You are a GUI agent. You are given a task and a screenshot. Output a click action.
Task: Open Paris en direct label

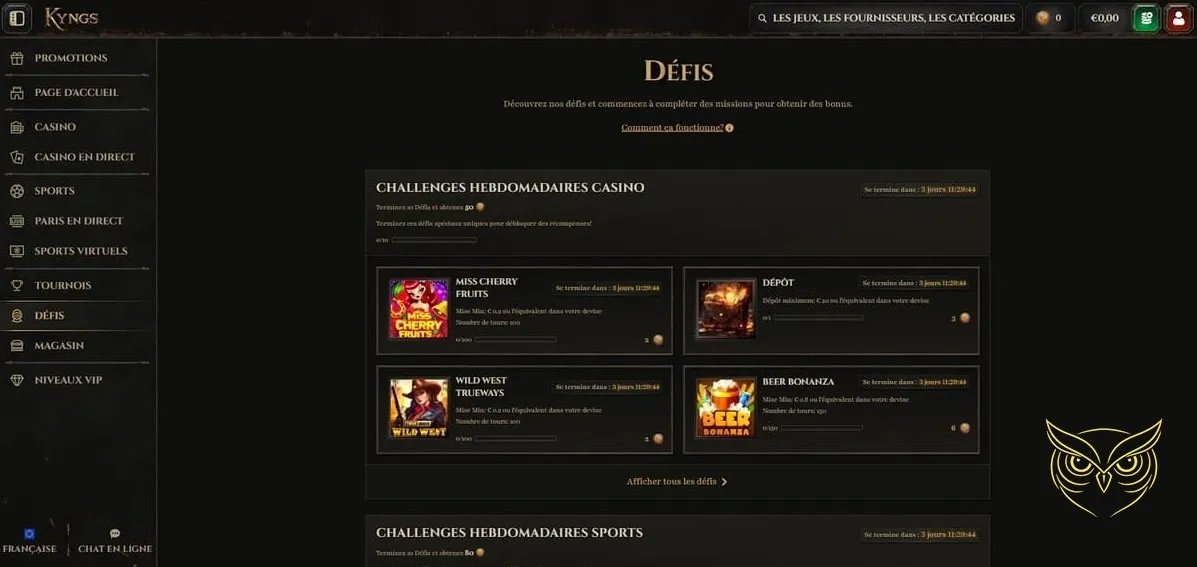(x=79, y=221)
